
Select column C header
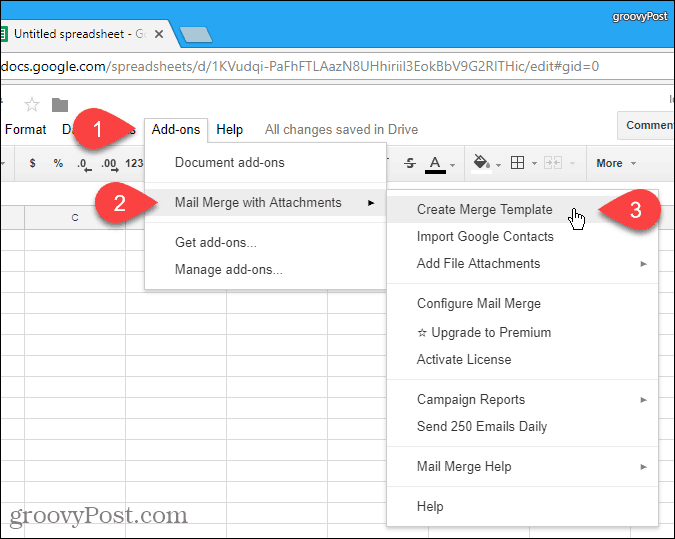pos(75,217)
